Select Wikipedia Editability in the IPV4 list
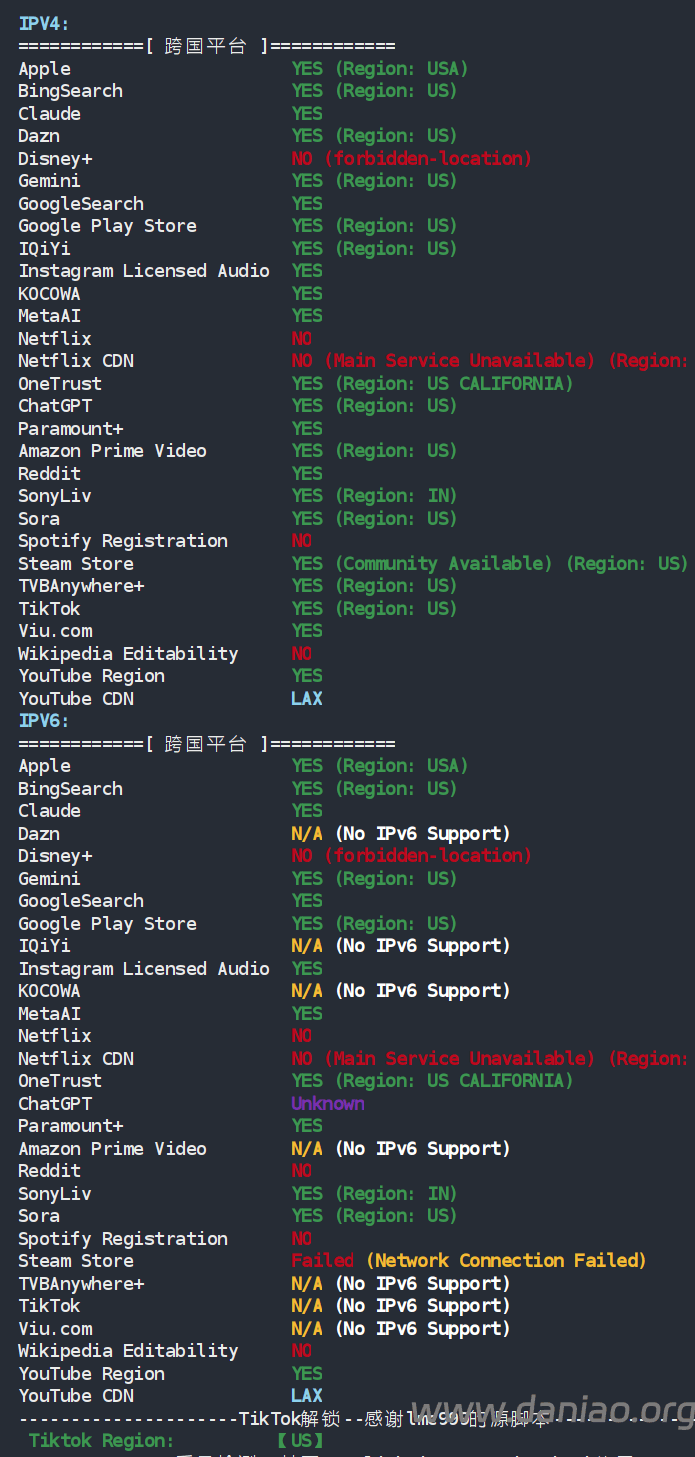 click(x=128, y=654)
